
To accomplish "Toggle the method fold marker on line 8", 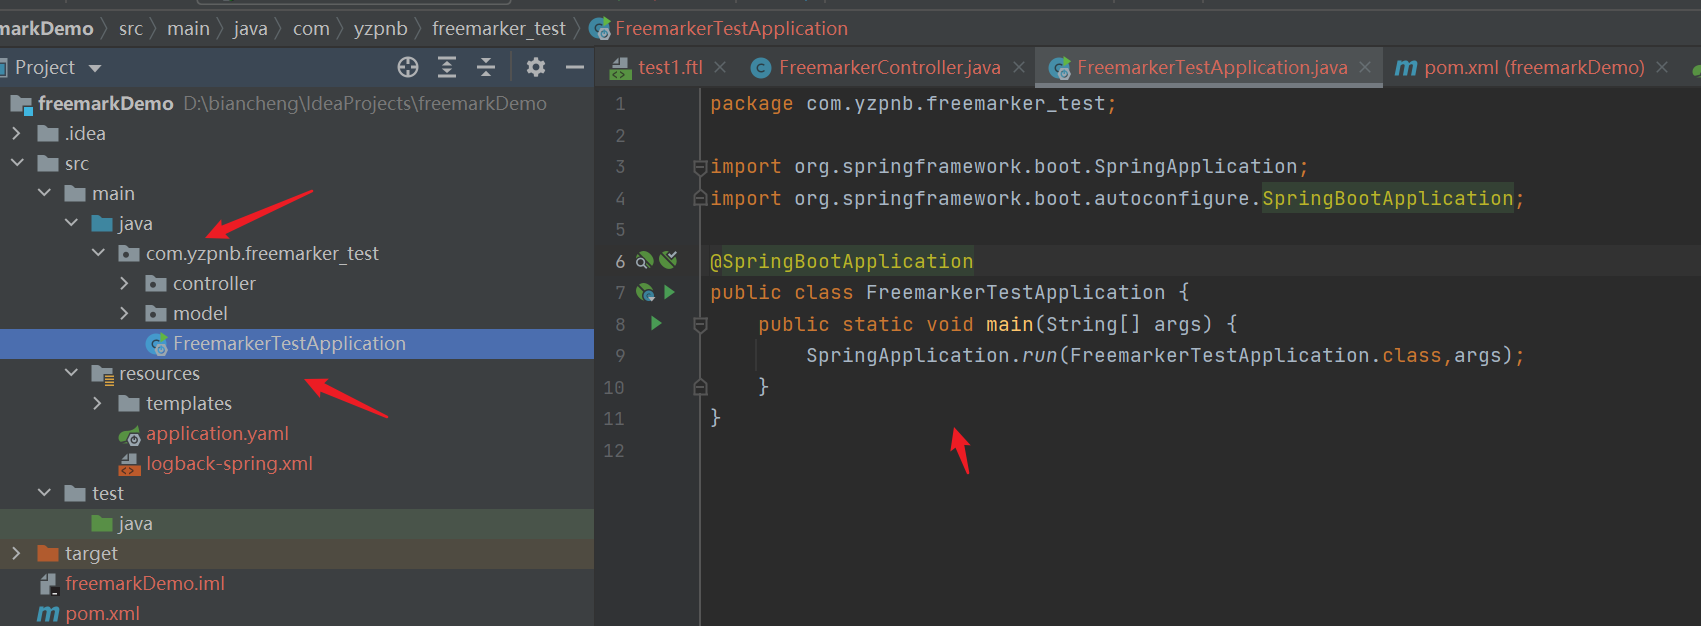I will 700,324.
